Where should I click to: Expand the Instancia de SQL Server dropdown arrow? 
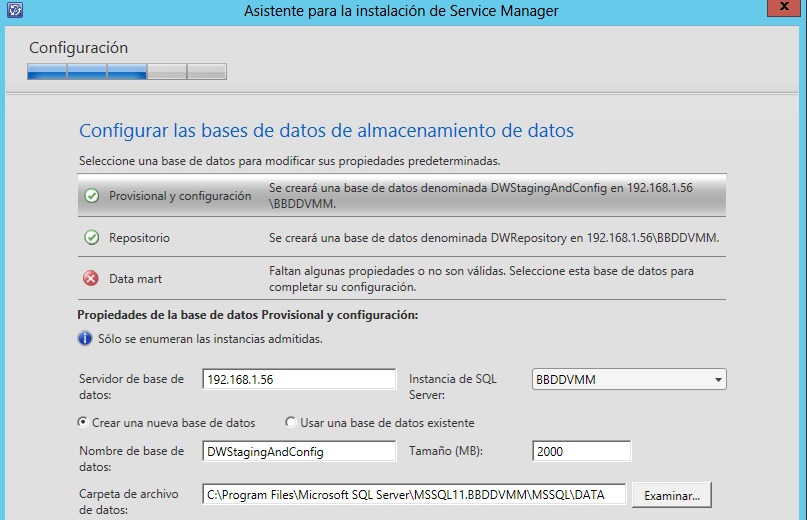tap(718, 380)
